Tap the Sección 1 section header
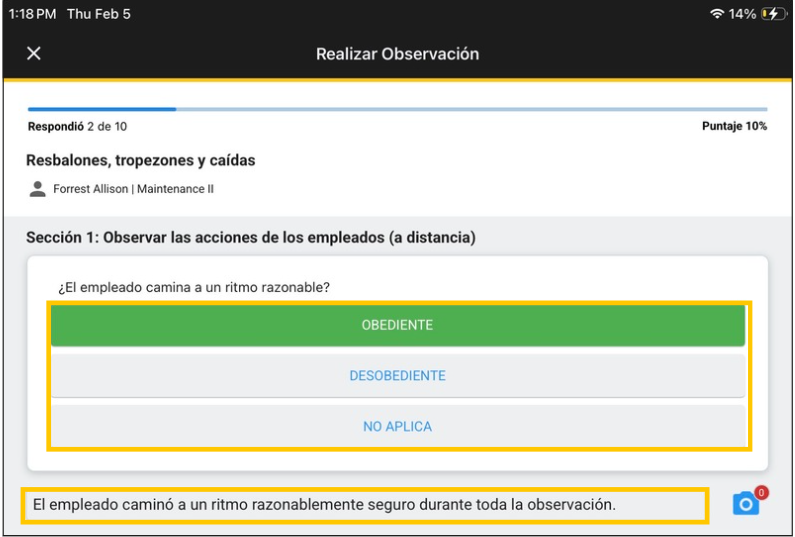 click(250, 238)
